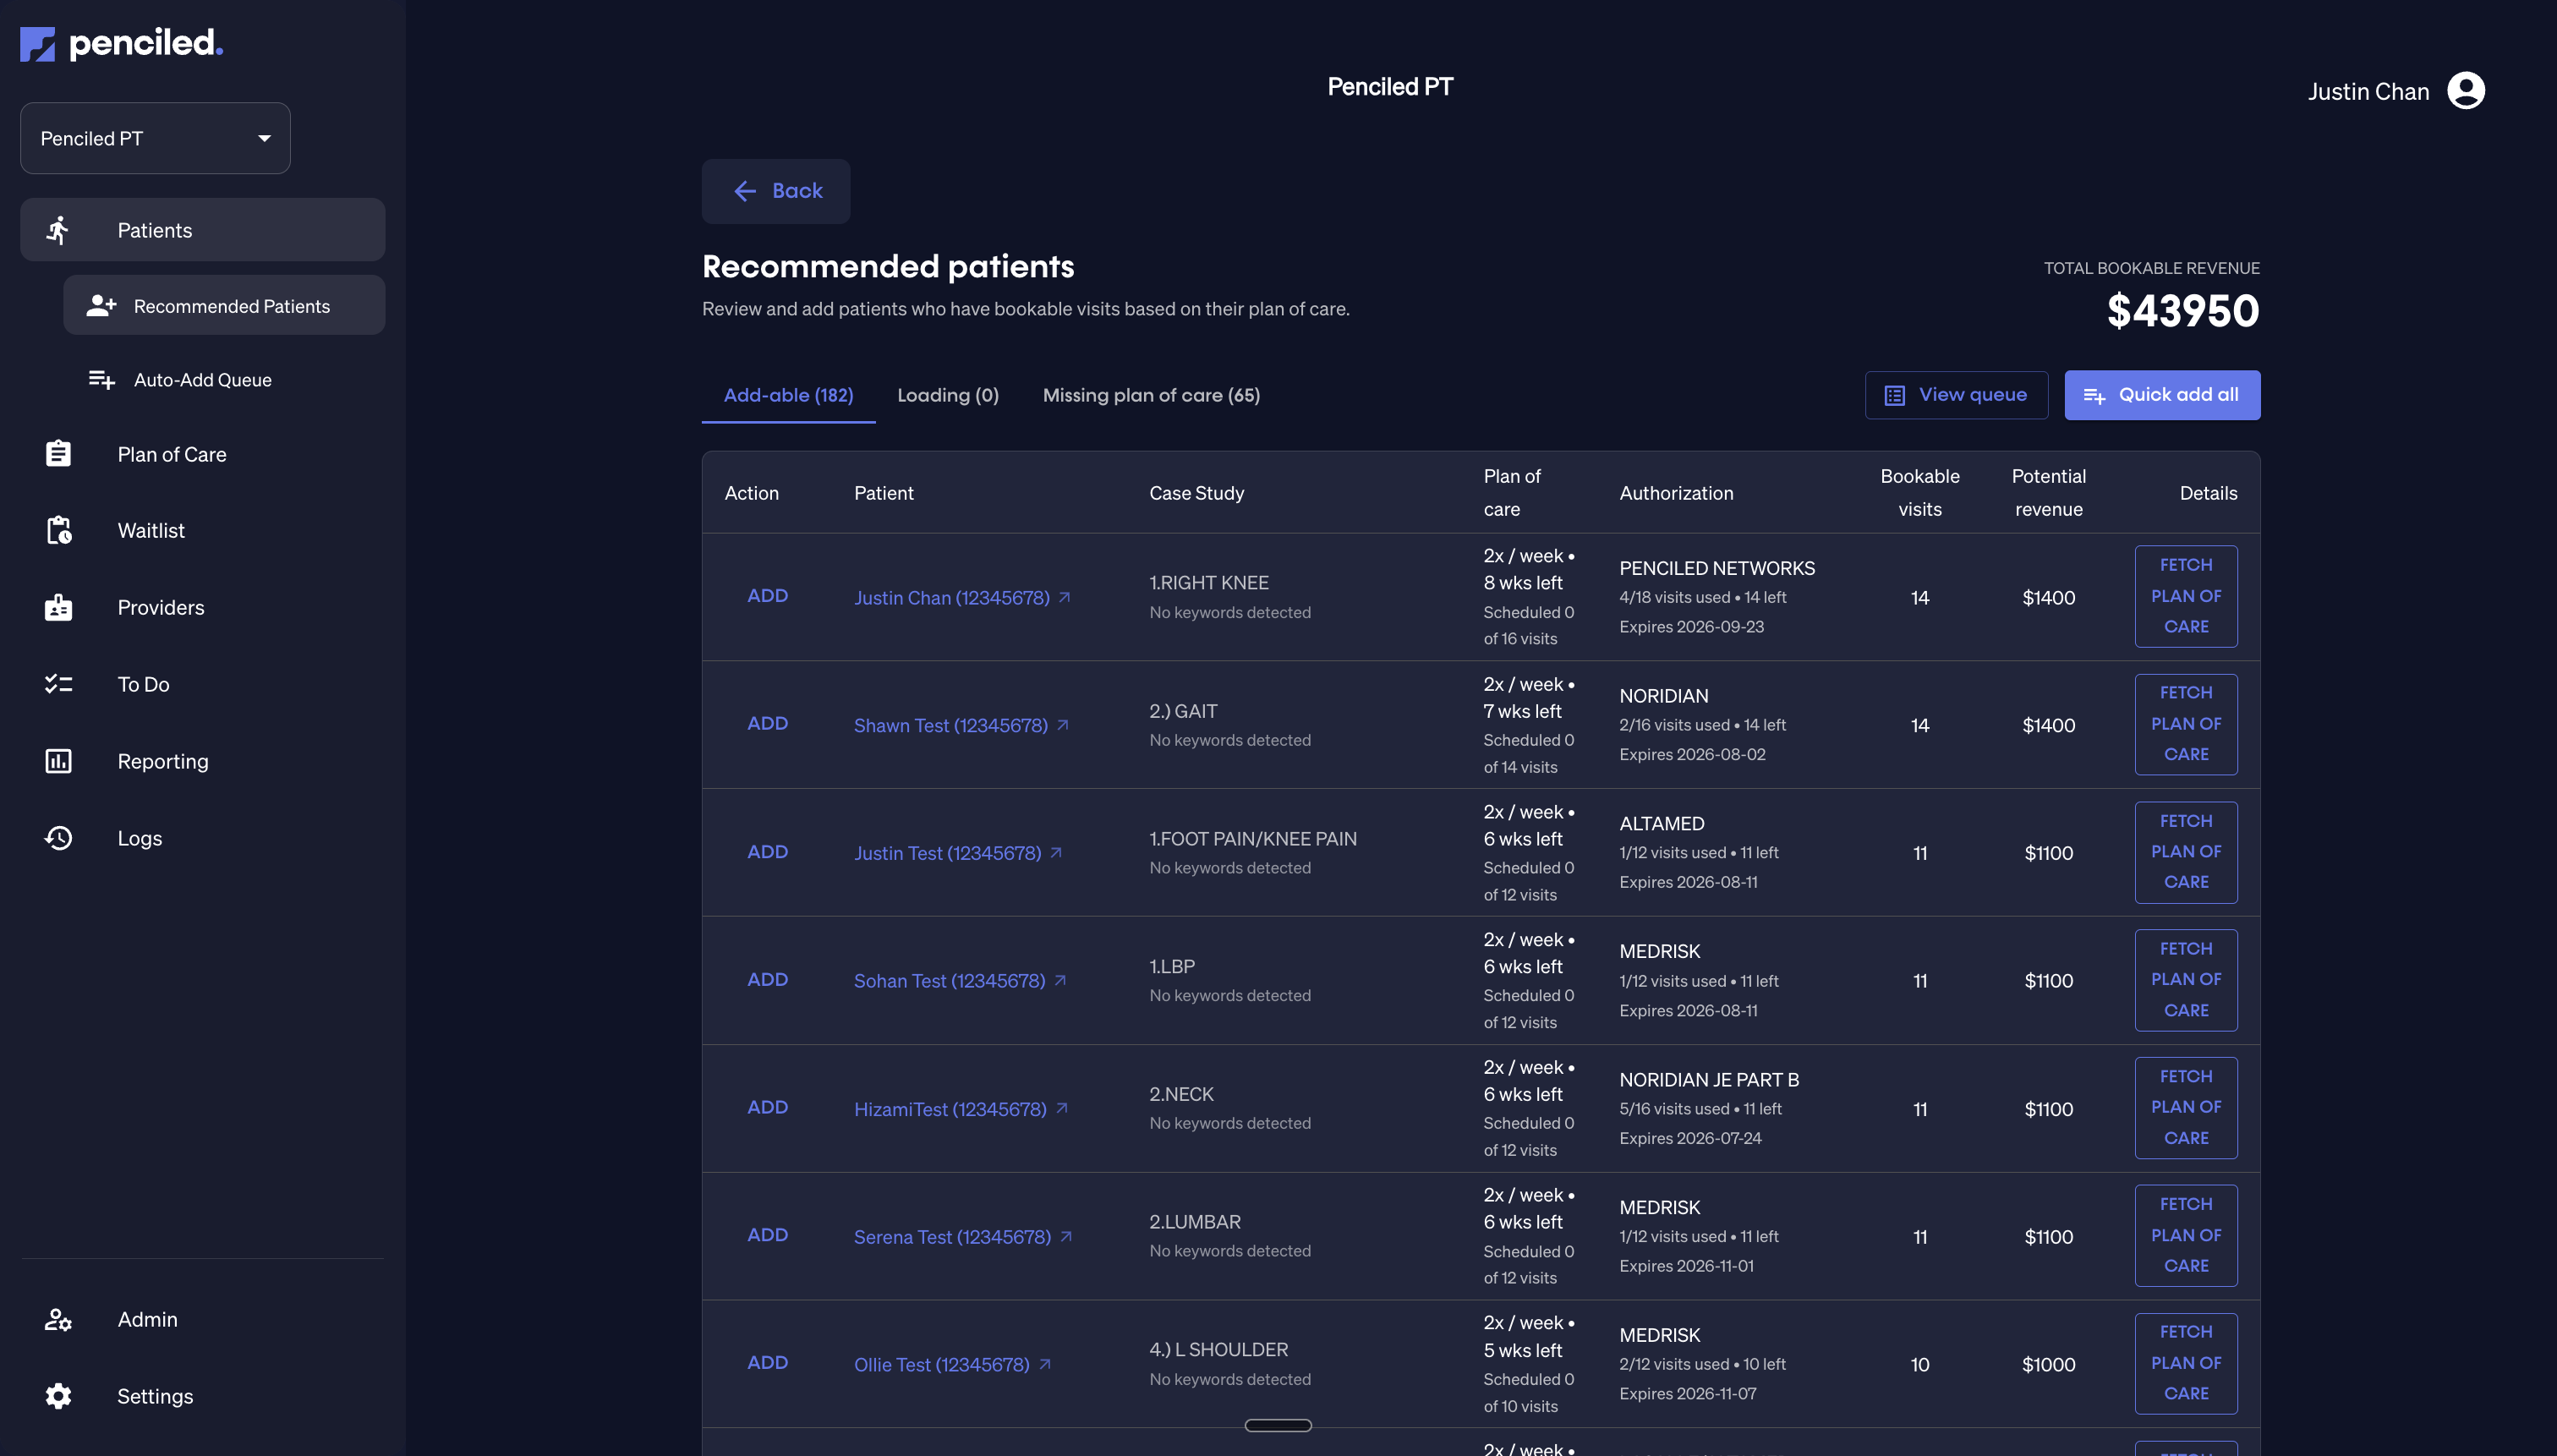
Task: Click ADD for Justin Chan
Action: [x=767, y=596]
